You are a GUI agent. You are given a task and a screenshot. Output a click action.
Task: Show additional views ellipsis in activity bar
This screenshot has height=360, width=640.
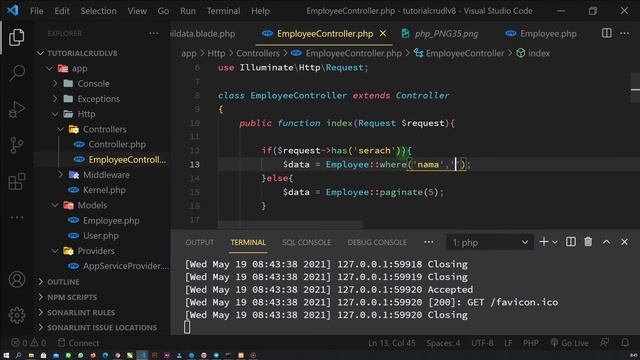coord(16,217)
